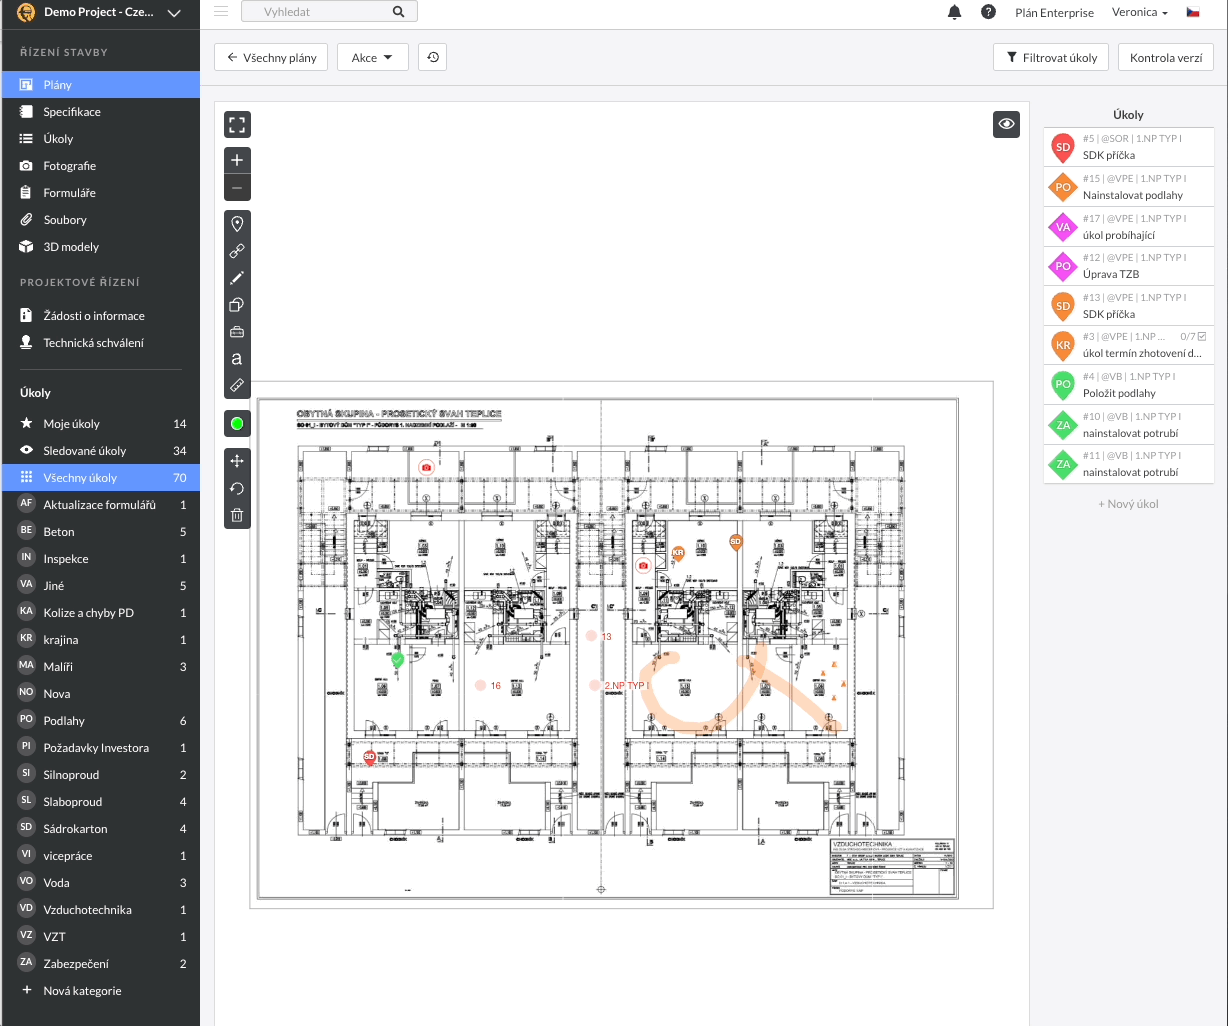The image size is (1228, 1026).
Task: Select the location pin tool
Action: (237, 224)
